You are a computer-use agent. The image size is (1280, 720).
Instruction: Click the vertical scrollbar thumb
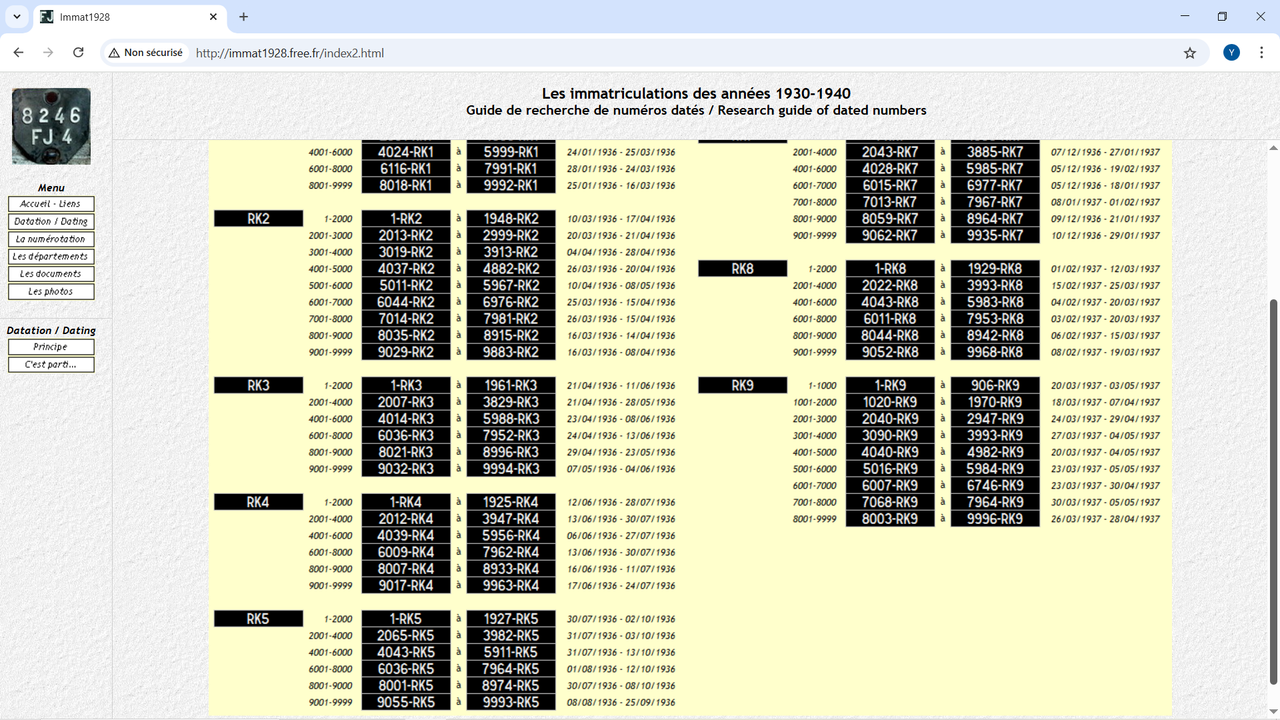(x=1273, y=492)
